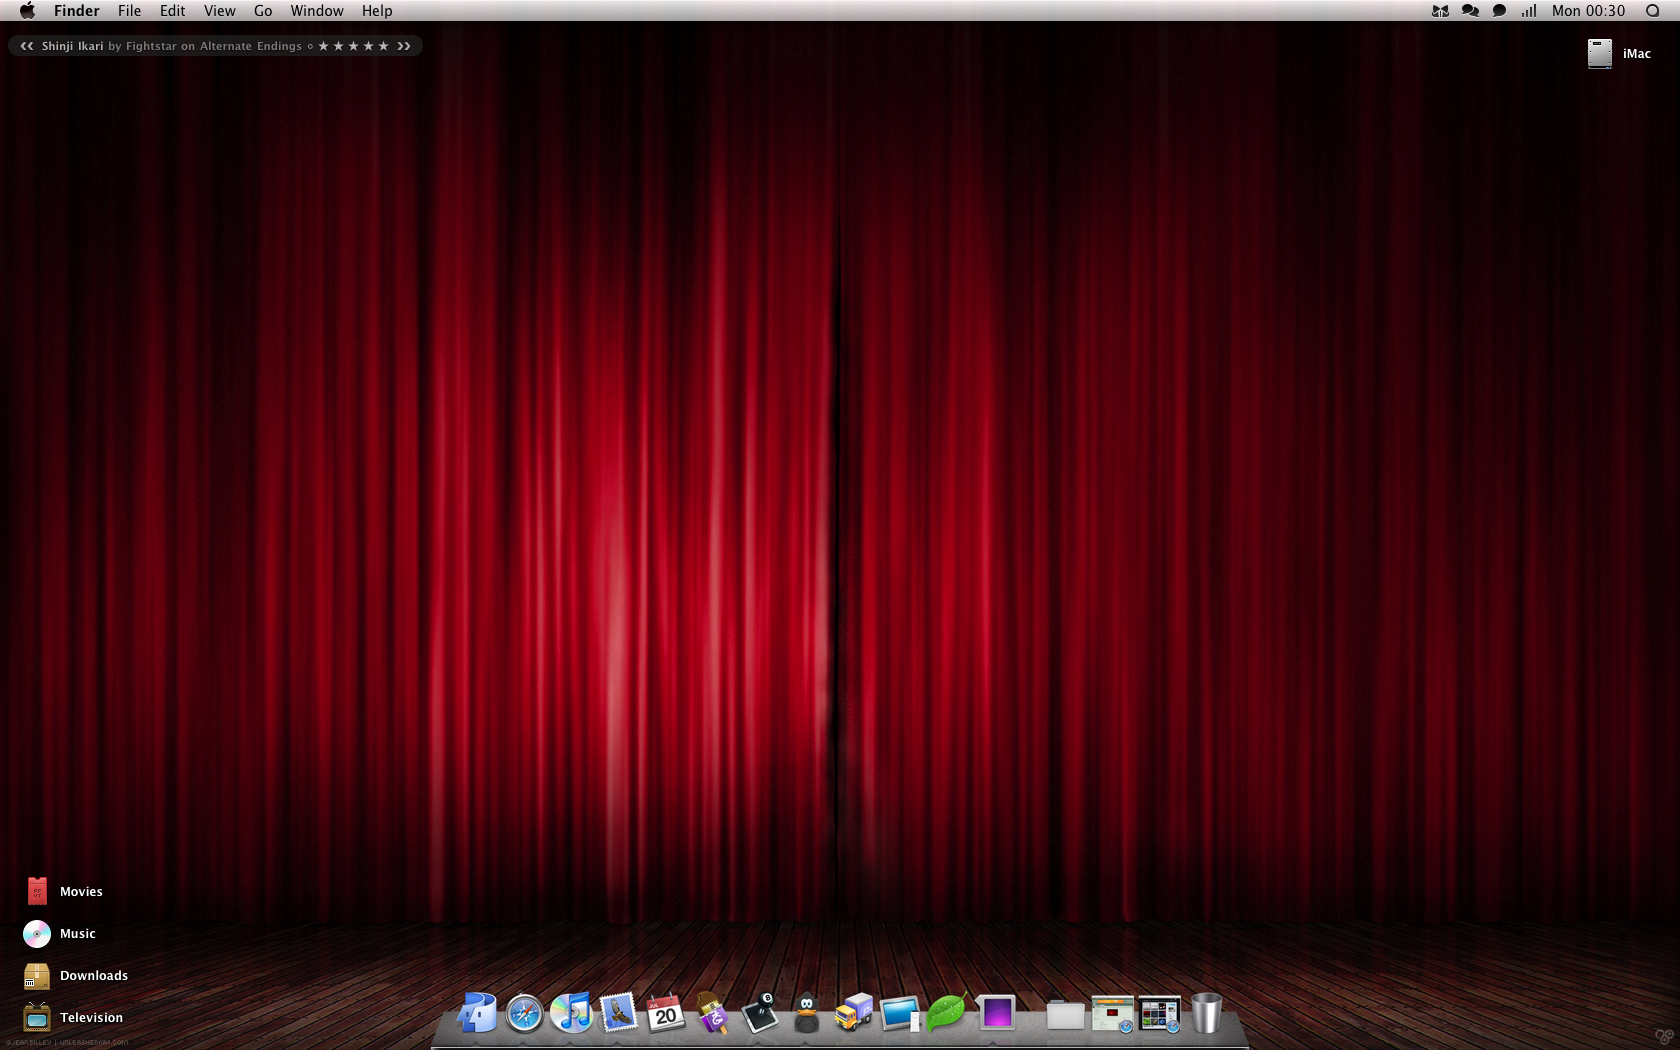Open Safari from the dock
The height and width of the screenshot is (1050, 1680).
tap(524, 1014)
